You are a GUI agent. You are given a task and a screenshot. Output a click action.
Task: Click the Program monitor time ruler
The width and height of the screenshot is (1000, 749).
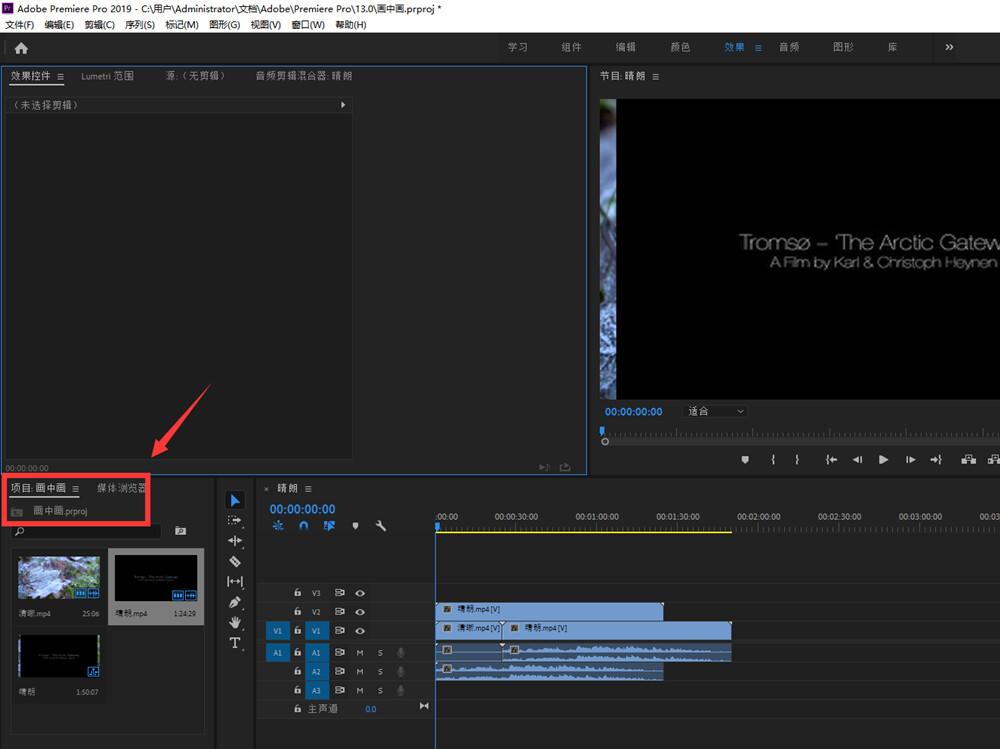point(800,432)
